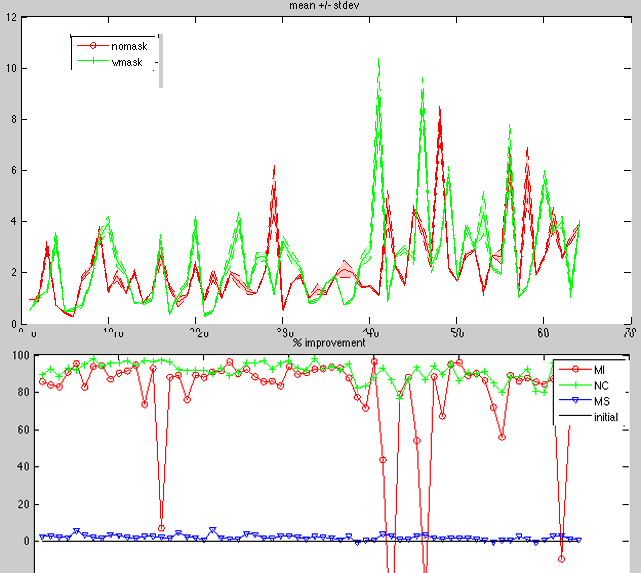Click y-axis tick label "12" in upper plot
Viewport: 641px width, 573px height.
(x=10, y=18)
